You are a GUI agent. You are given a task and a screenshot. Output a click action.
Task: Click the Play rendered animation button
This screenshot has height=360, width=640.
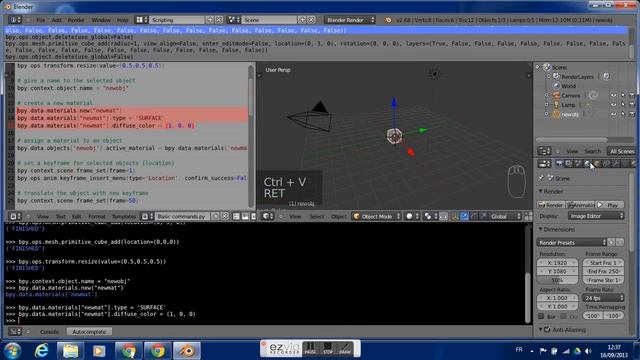(610, 205)
